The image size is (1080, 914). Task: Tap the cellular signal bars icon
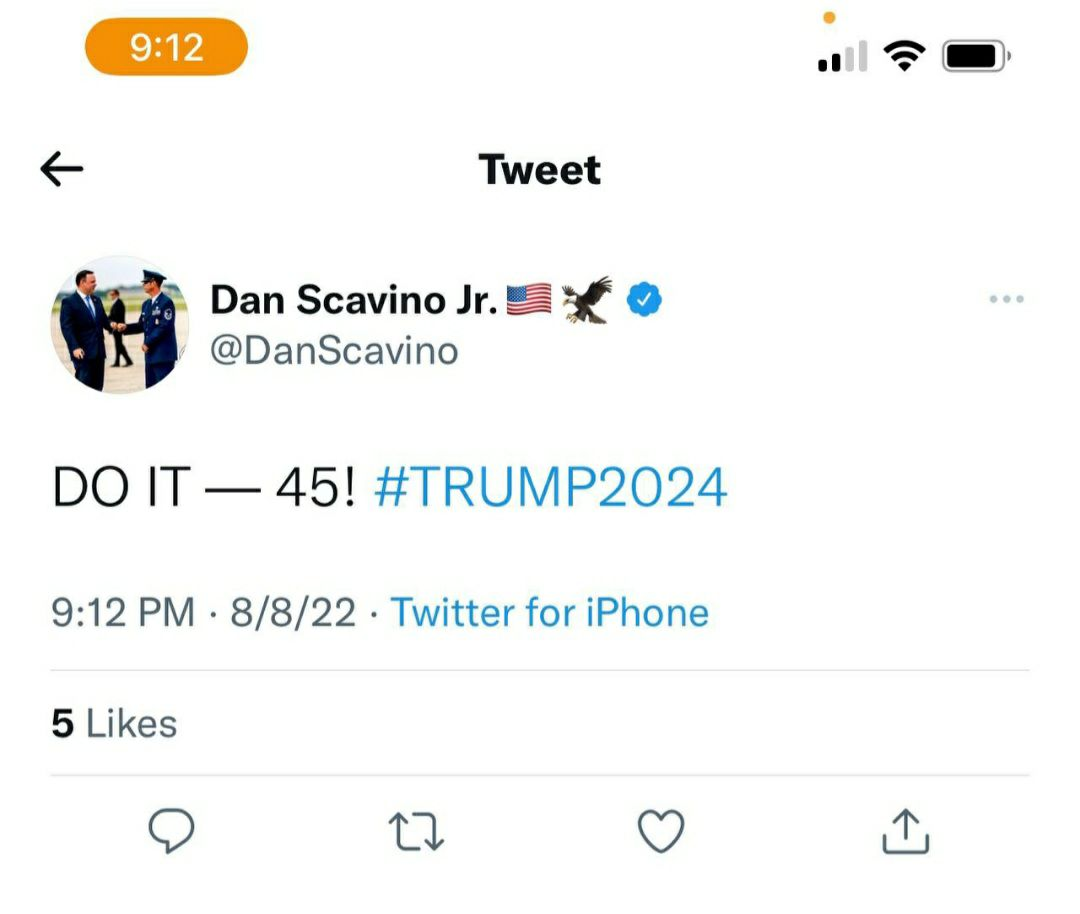coord(842,58)
